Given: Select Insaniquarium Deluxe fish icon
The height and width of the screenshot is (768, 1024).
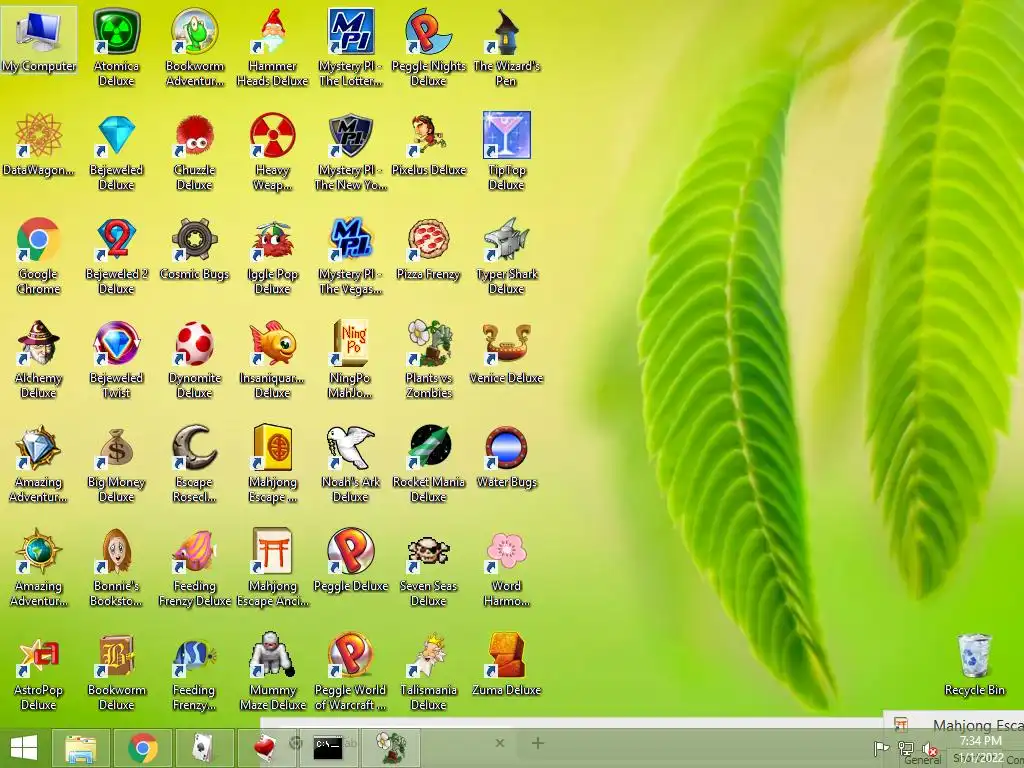Looking at the screenshot, I should [272, 359].
